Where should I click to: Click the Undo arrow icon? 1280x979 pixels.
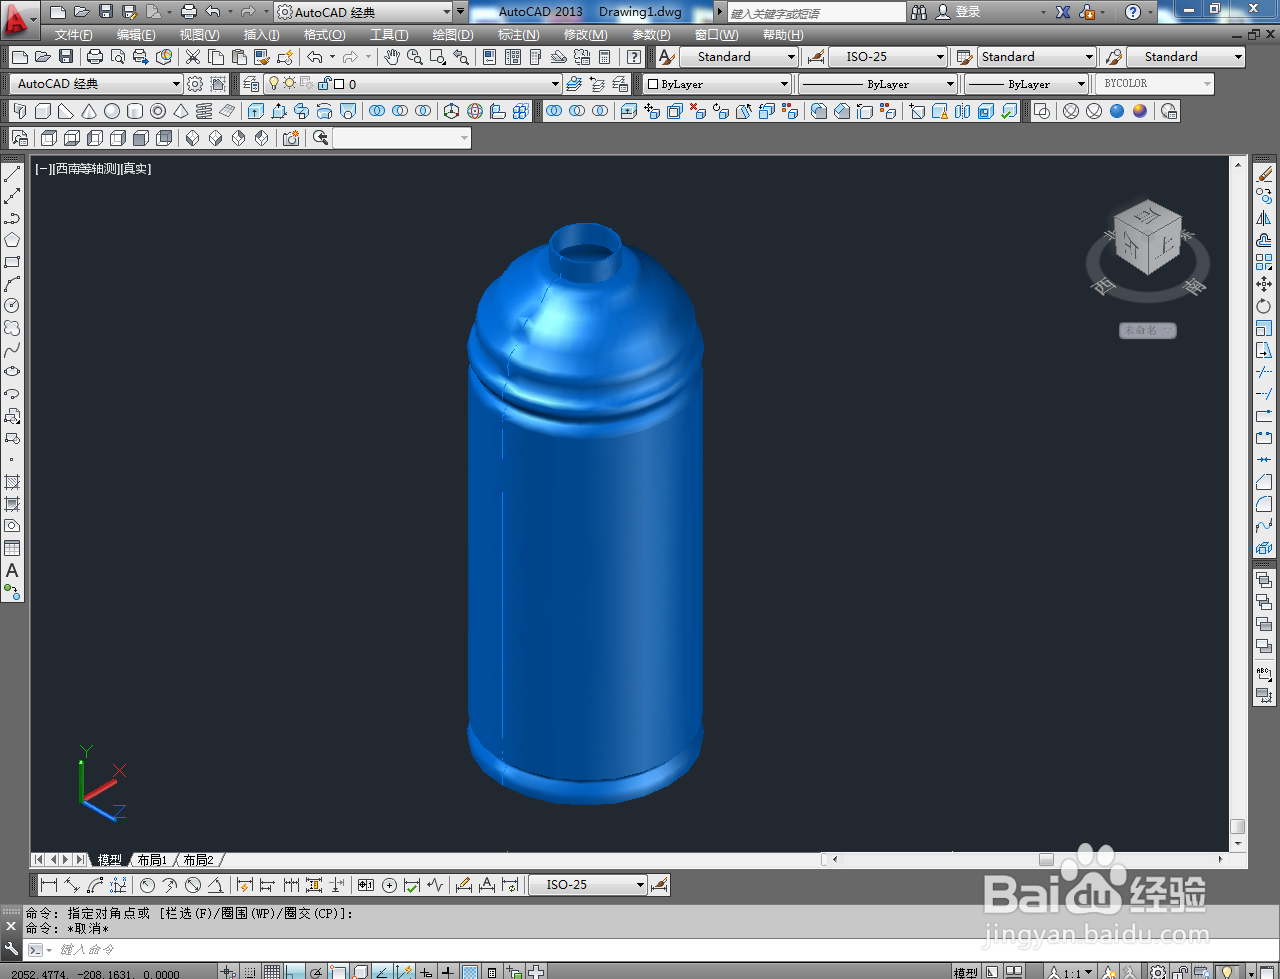pos(315,57)
